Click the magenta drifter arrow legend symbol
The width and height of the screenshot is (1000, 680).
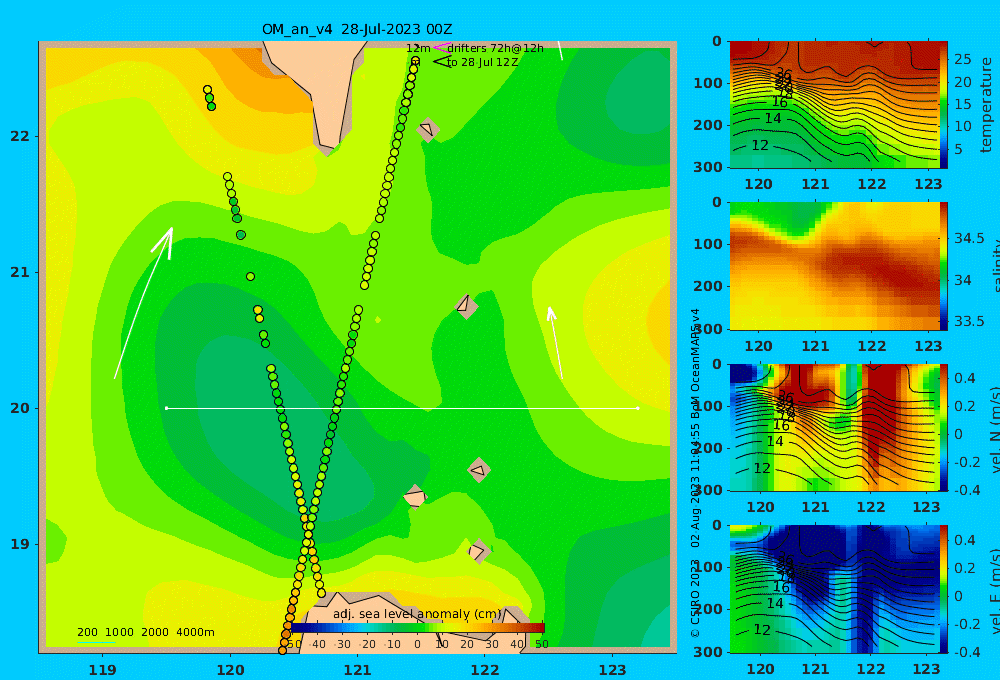tap(441, 48)
